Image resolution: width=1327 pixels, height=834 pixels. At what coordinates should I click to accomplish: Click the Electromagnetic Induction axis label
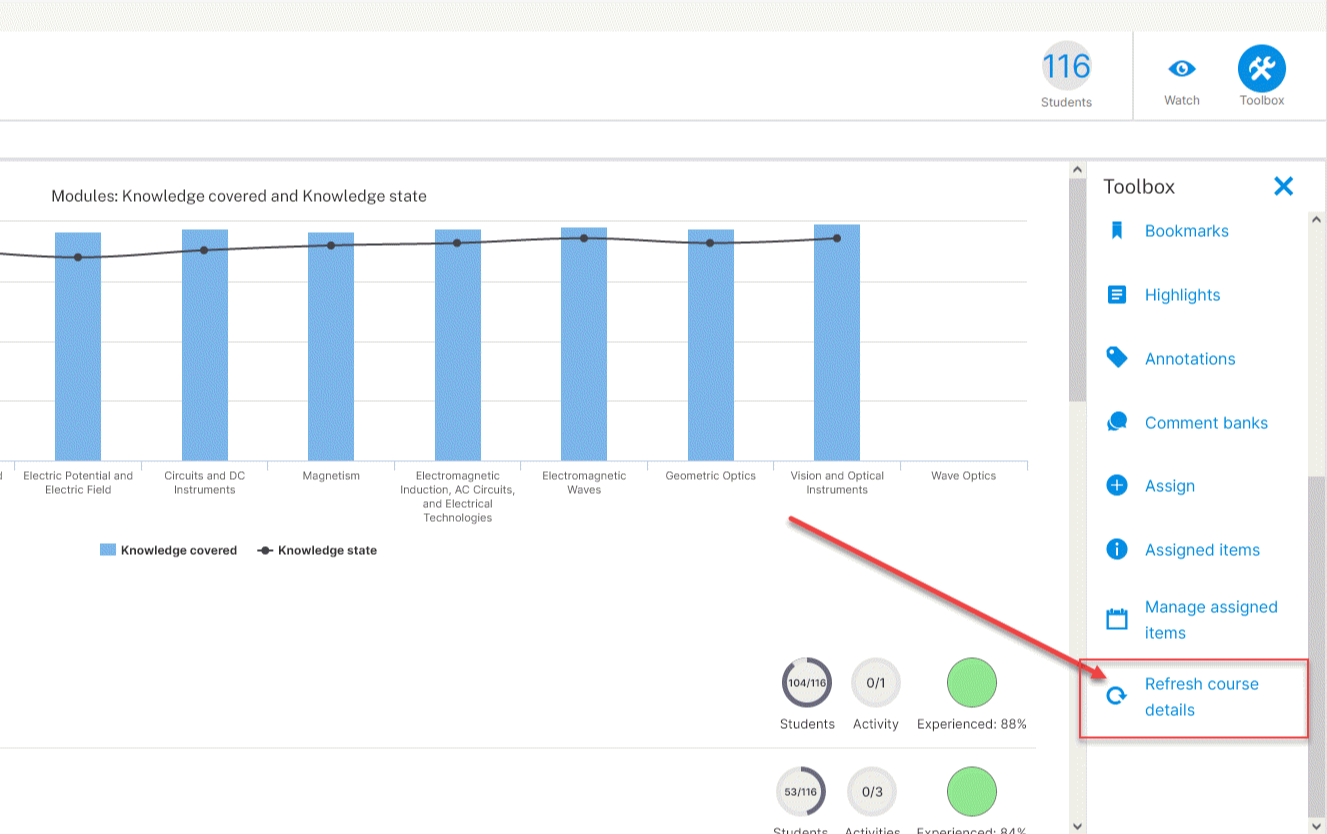click(457, 497)
